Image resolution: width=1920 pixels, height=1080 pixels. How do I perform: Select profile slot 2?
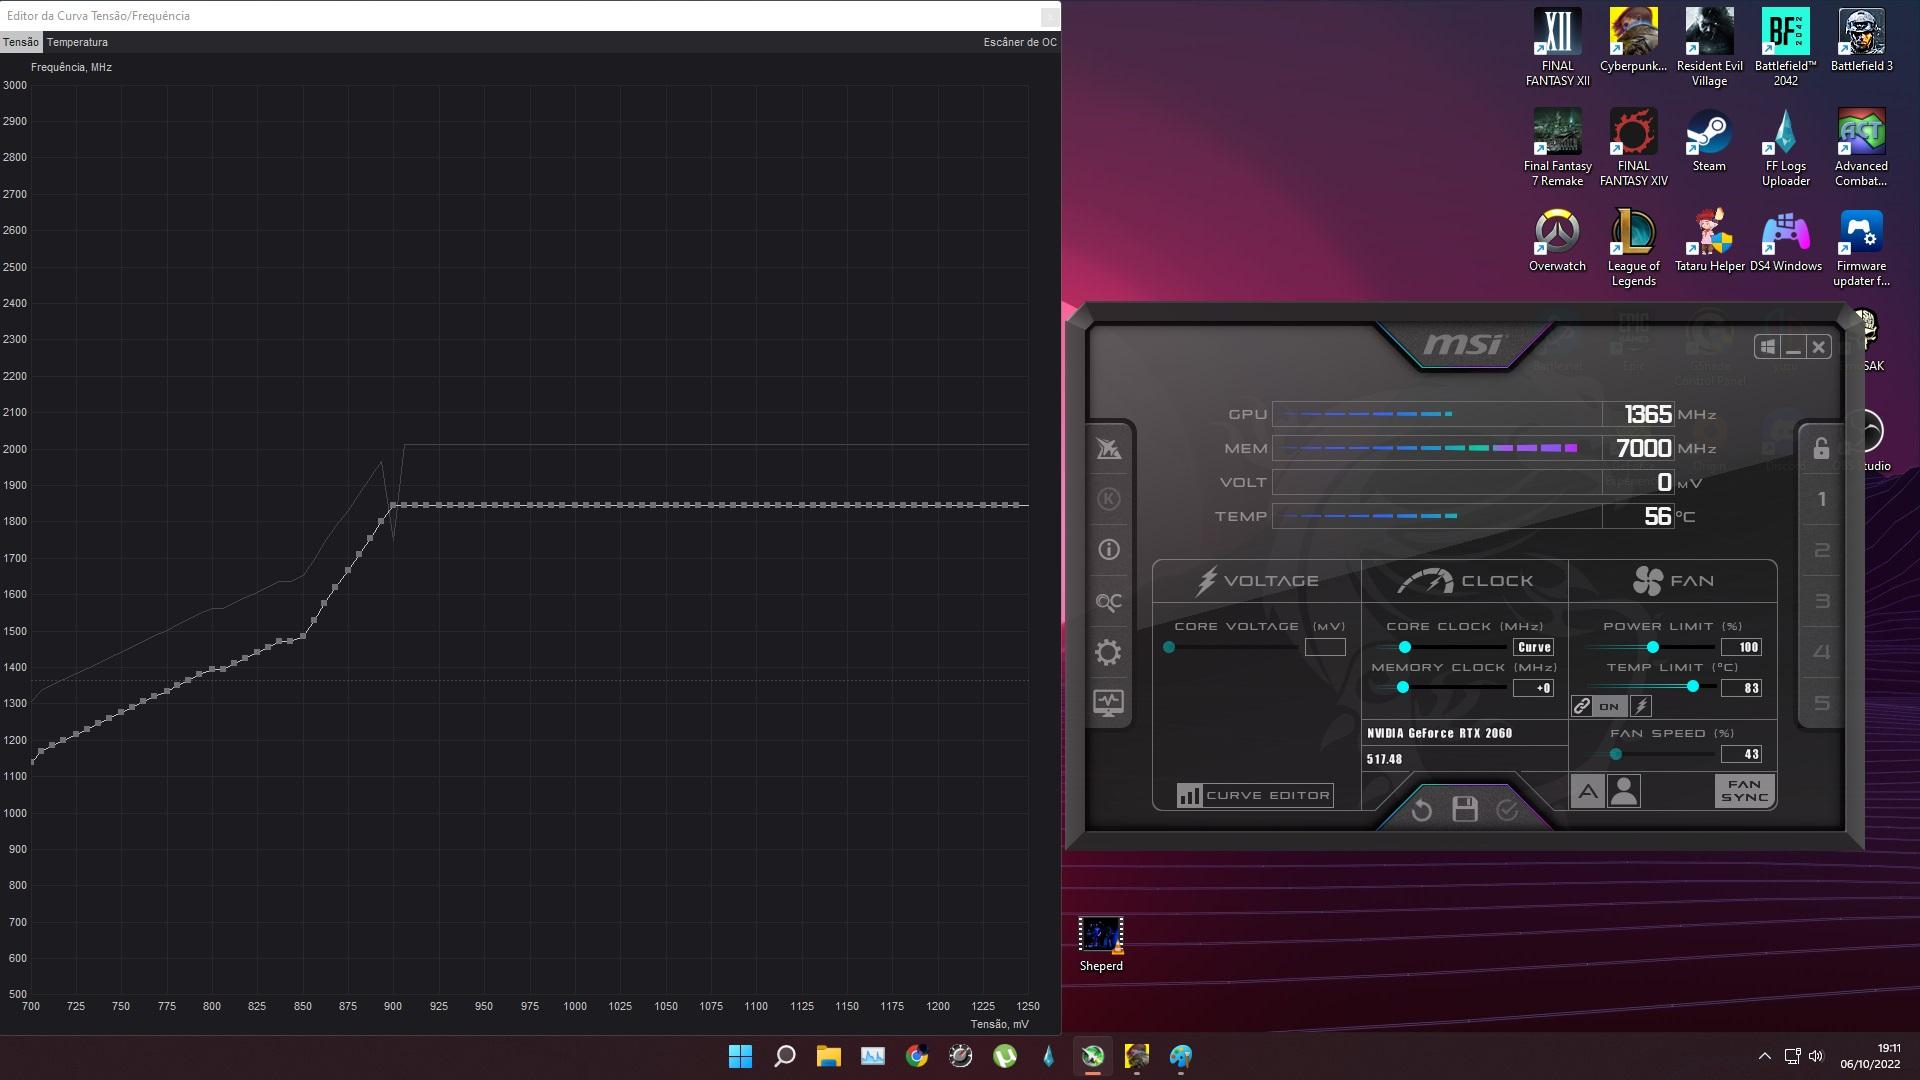pos(1822,550)
